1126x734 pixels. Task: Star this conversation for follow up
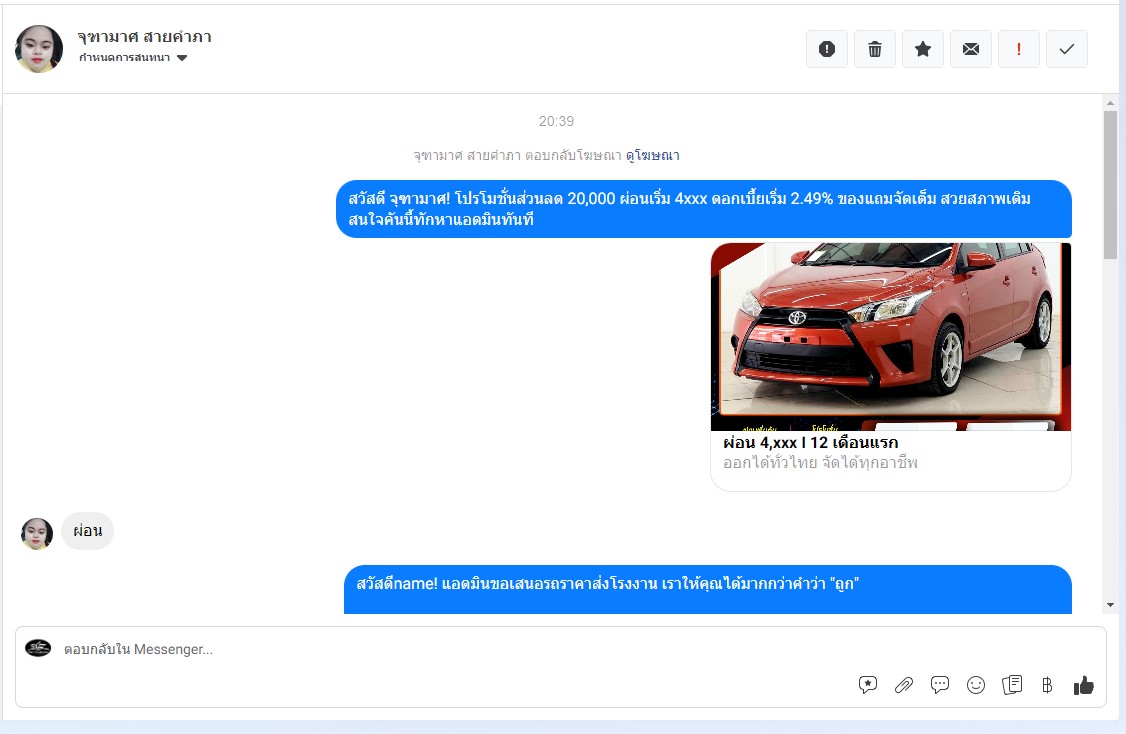click(x=923, y=49)
